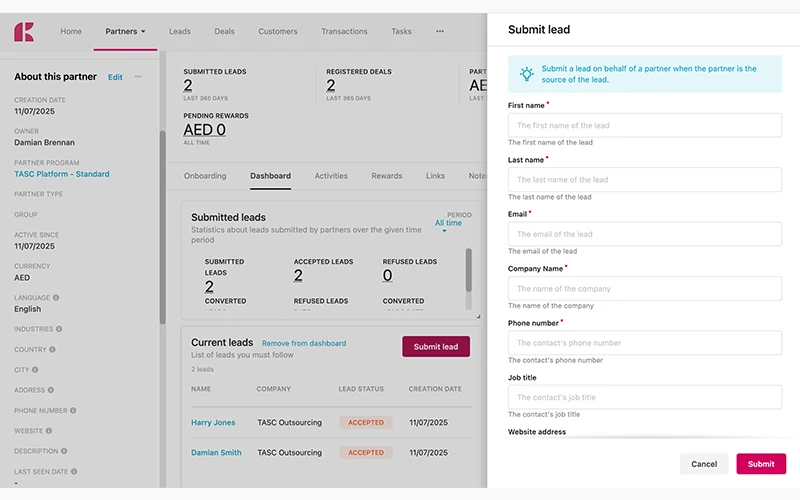Click Remove from dashboard link
Screen dimensions: 800x500
click(304, 344)
